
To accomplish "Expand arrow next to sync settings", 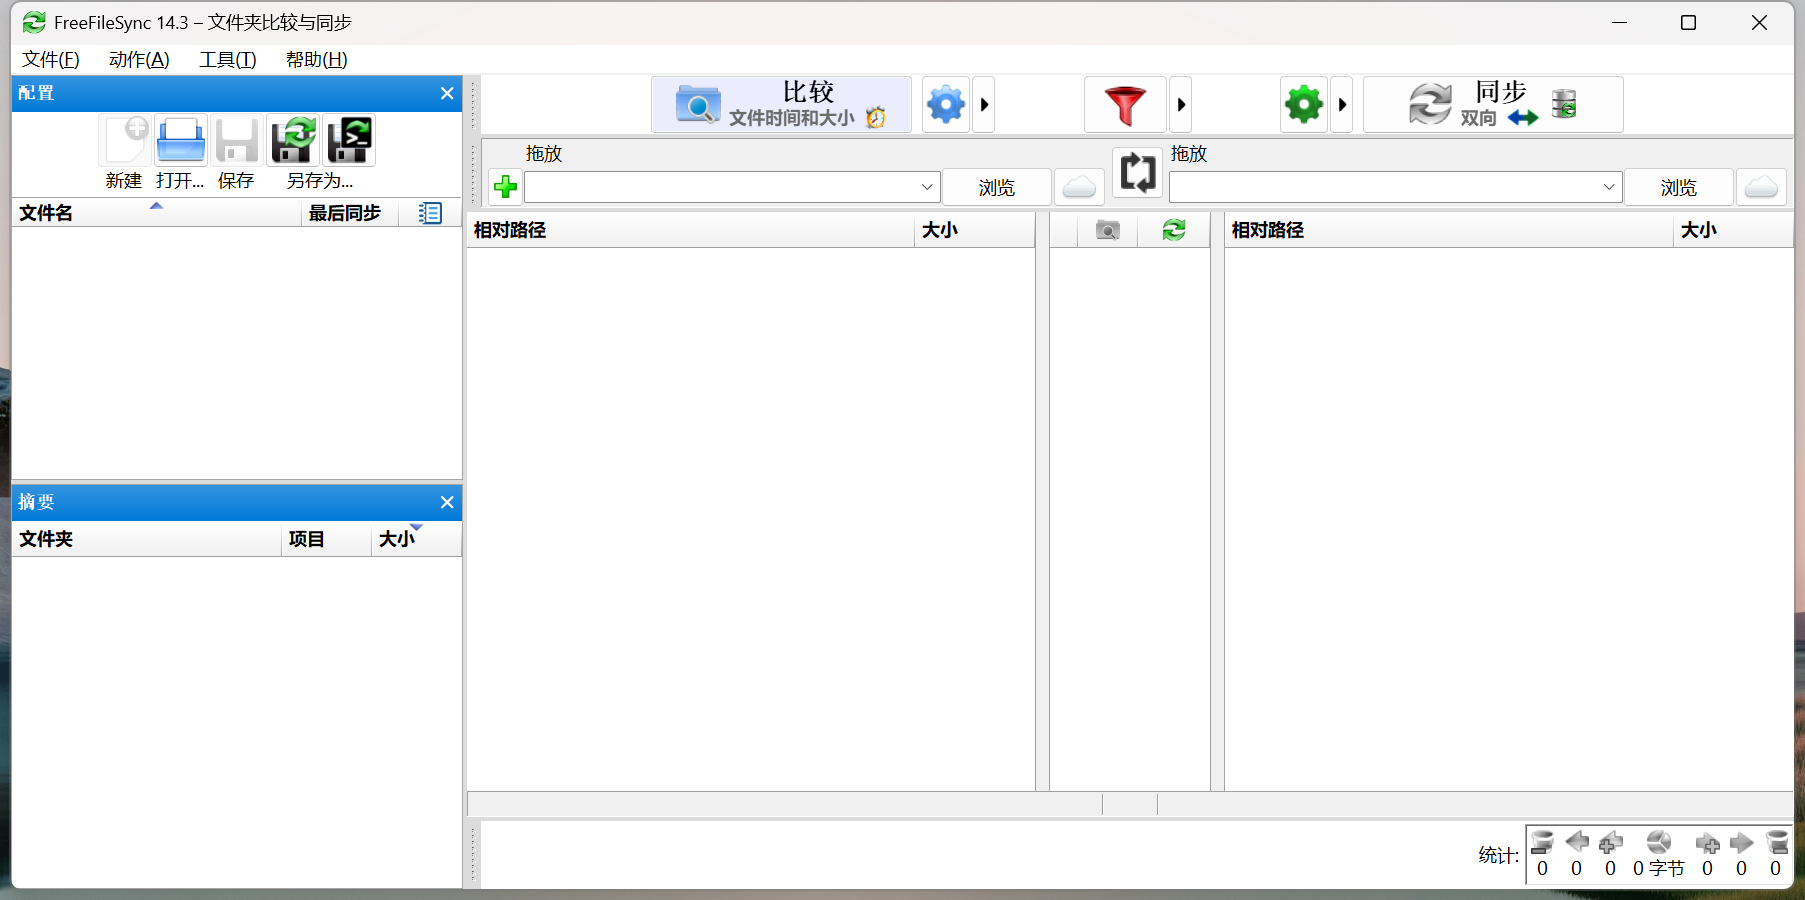I will click(x=1342, y=104).
